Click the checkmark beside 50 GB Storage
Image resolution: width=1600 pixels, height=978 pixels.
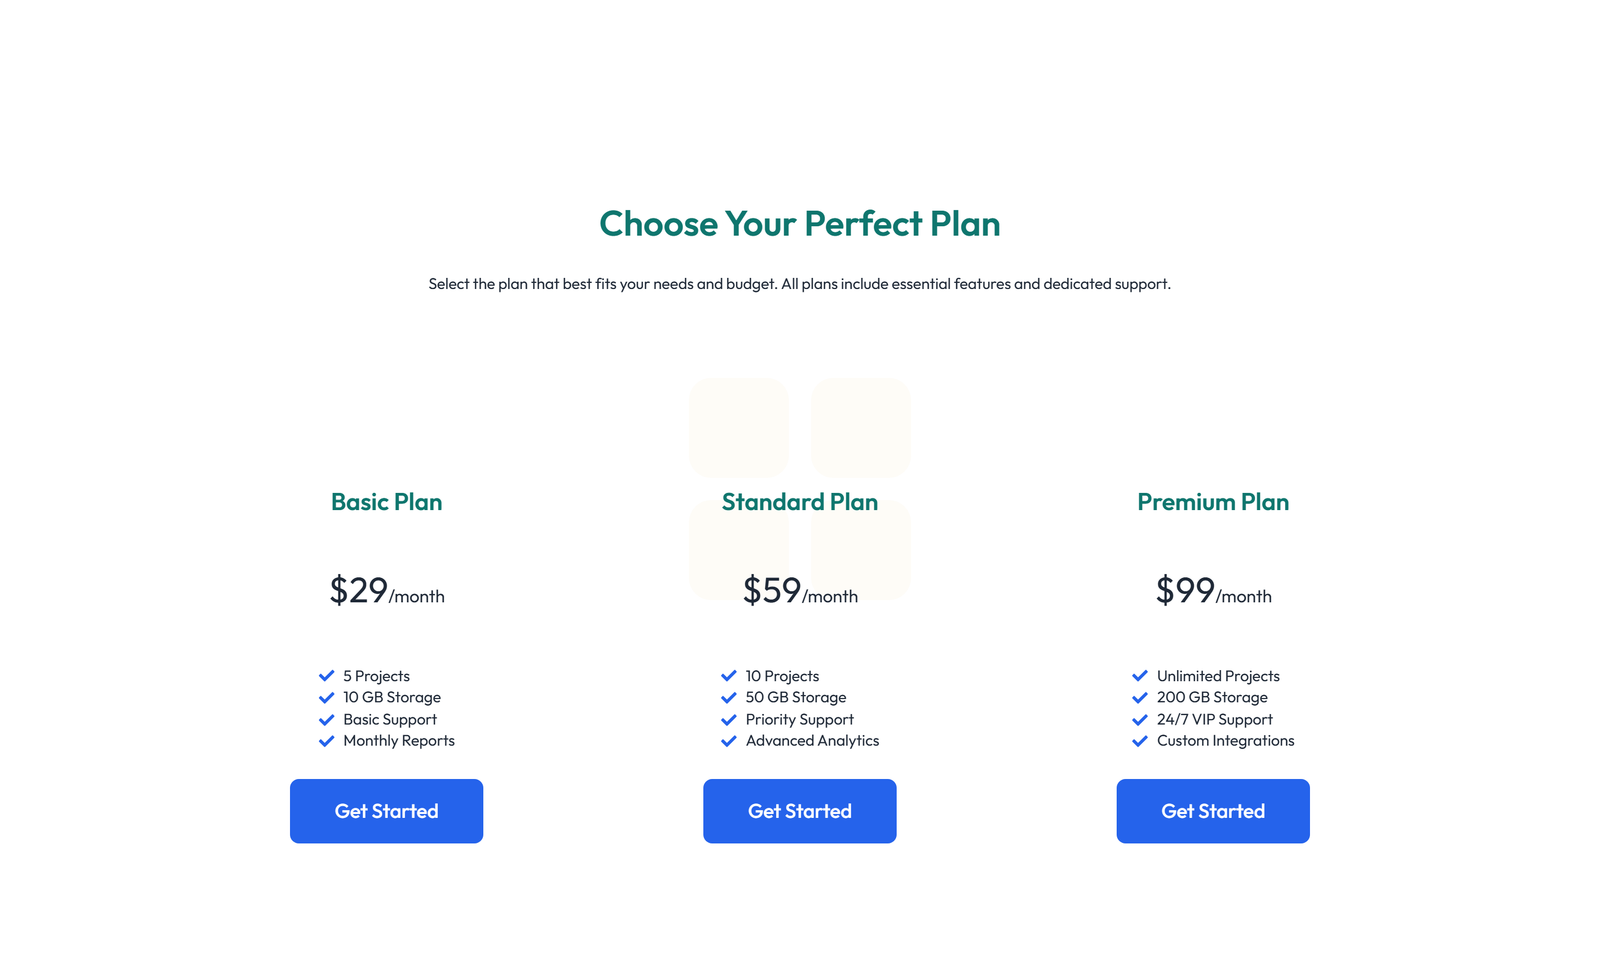[729, 697]
